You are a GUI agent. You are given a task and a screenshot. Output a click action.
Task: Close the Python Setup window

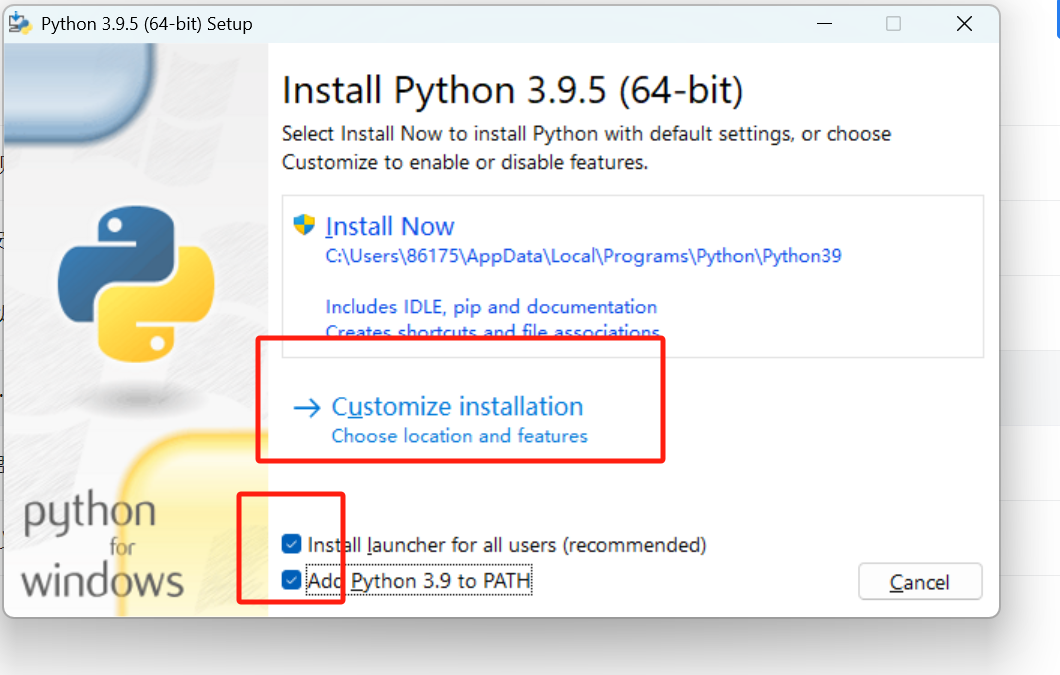point(964,24)
